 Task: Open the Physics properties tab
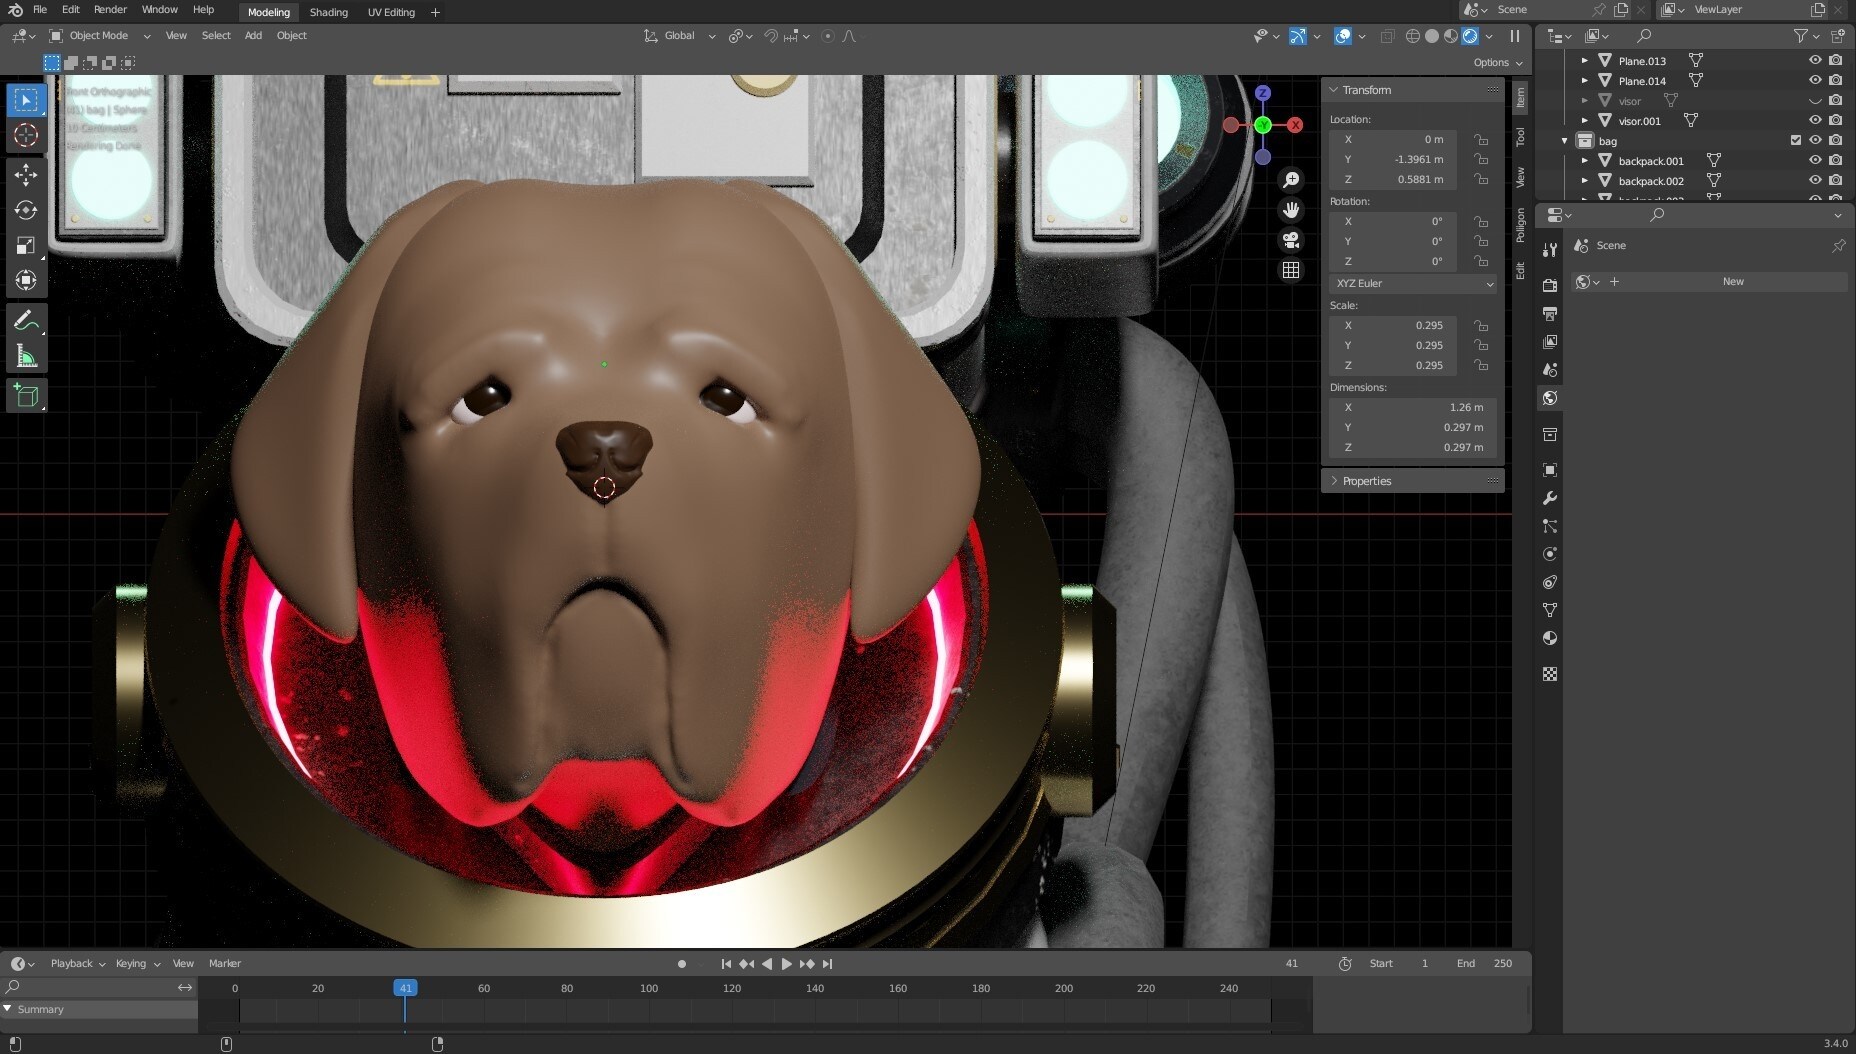coord(1550,554)
